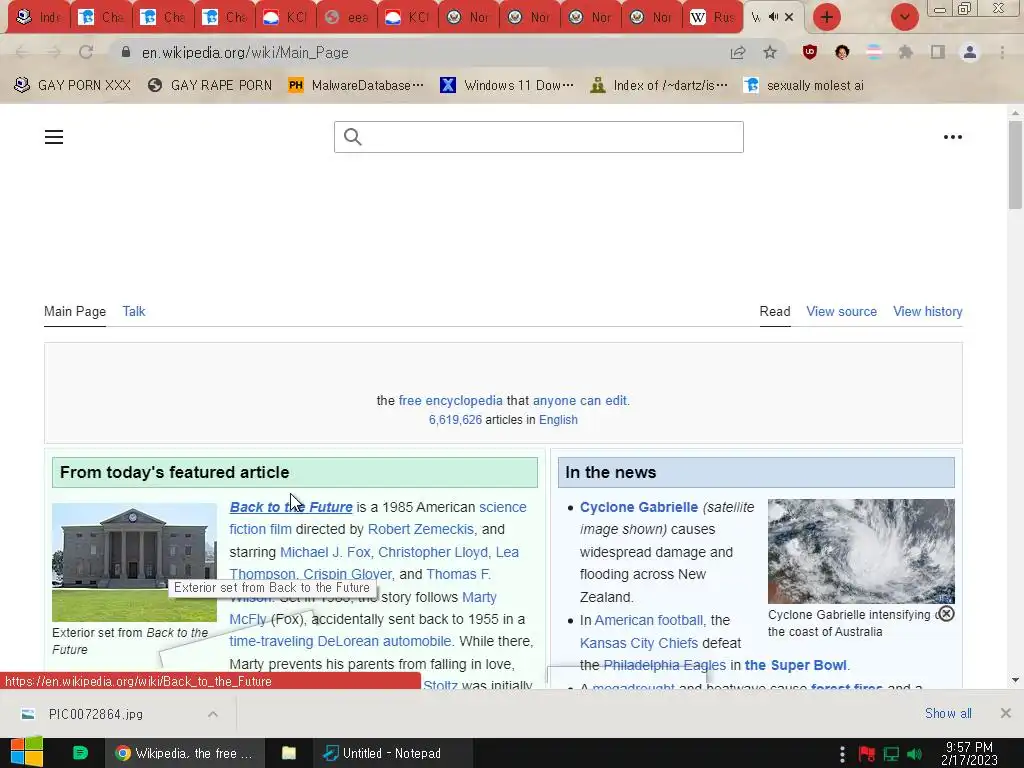Share this page via address bar icon
The width and height of the screenshot is (1024, 768).
tap(738, 52)
